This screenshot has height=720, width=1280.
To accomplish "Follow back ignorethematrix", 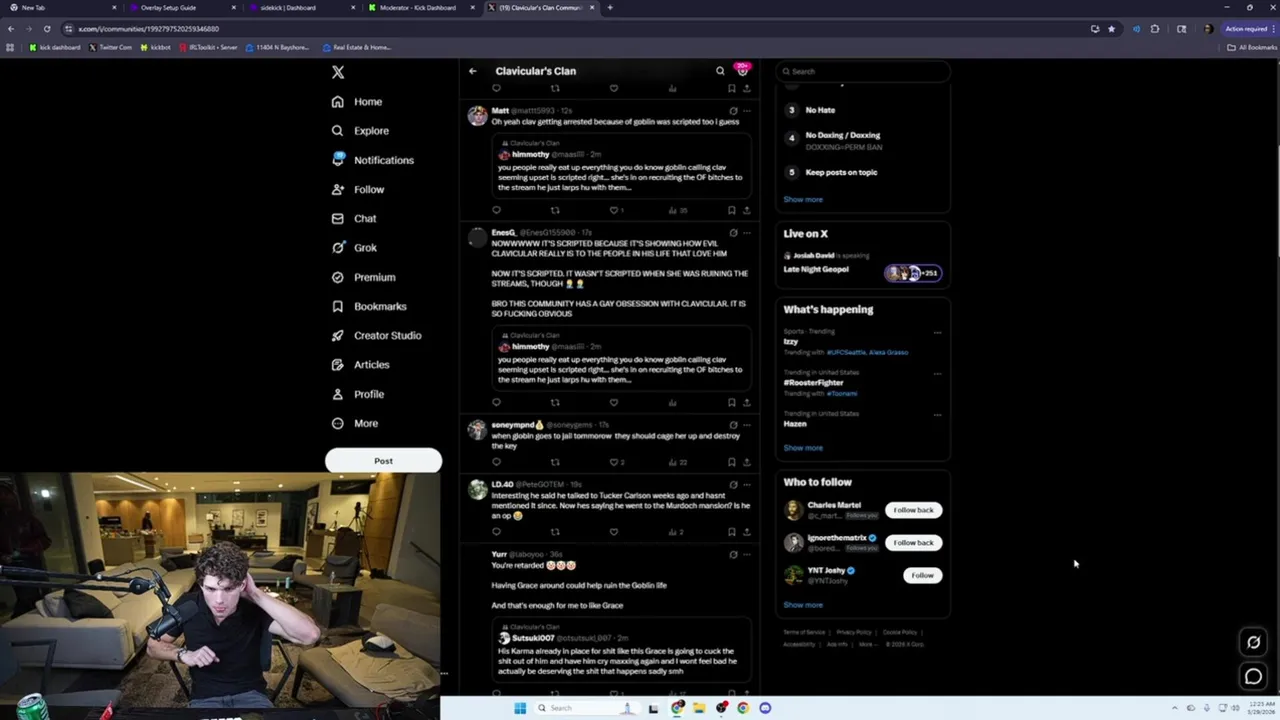I will [913, 543].
